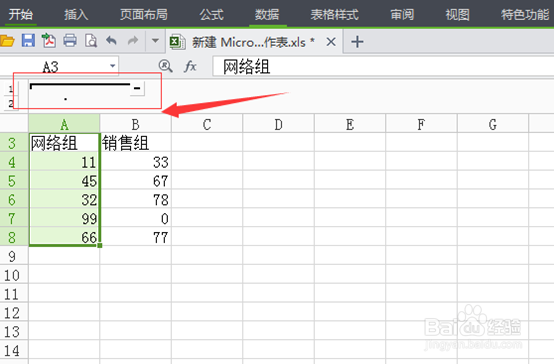Click the zoom magnifier by formula bar
This screenshot has height=364, width=554.
click(165, 66)
